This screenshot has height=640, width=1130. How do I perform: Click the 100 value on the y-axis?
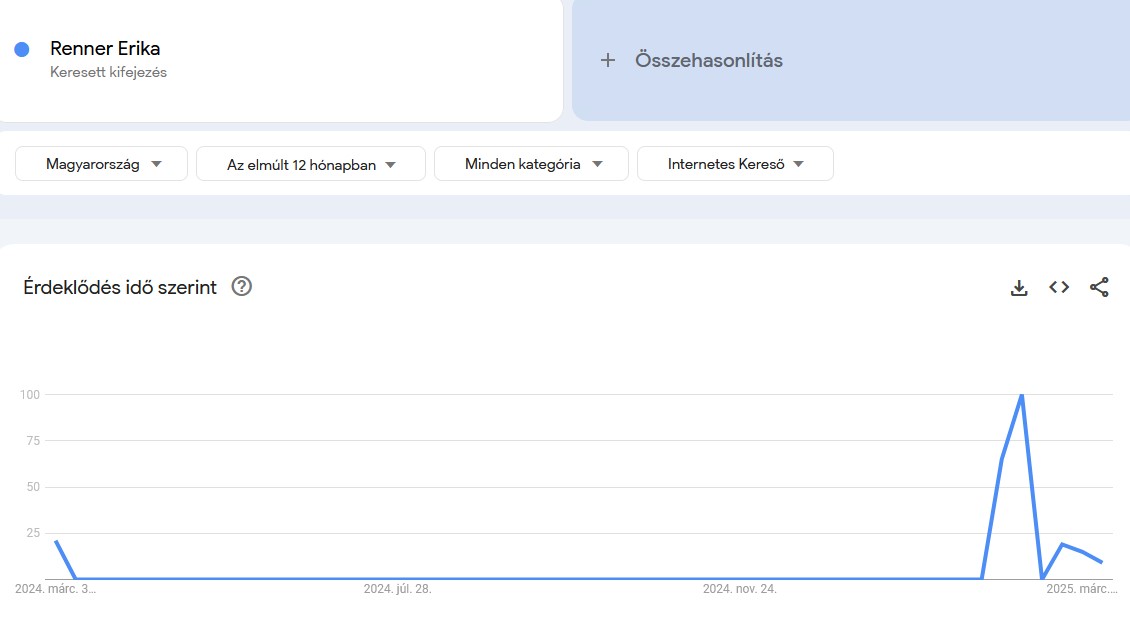(x=30, y=394)
